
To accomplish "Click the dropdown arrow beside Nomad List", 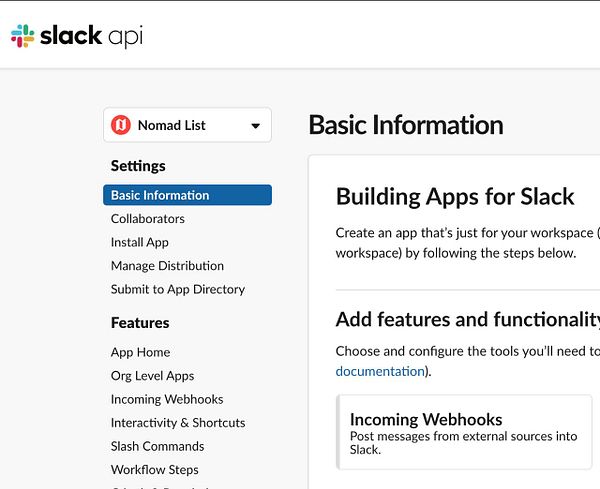I will point(255,126).
